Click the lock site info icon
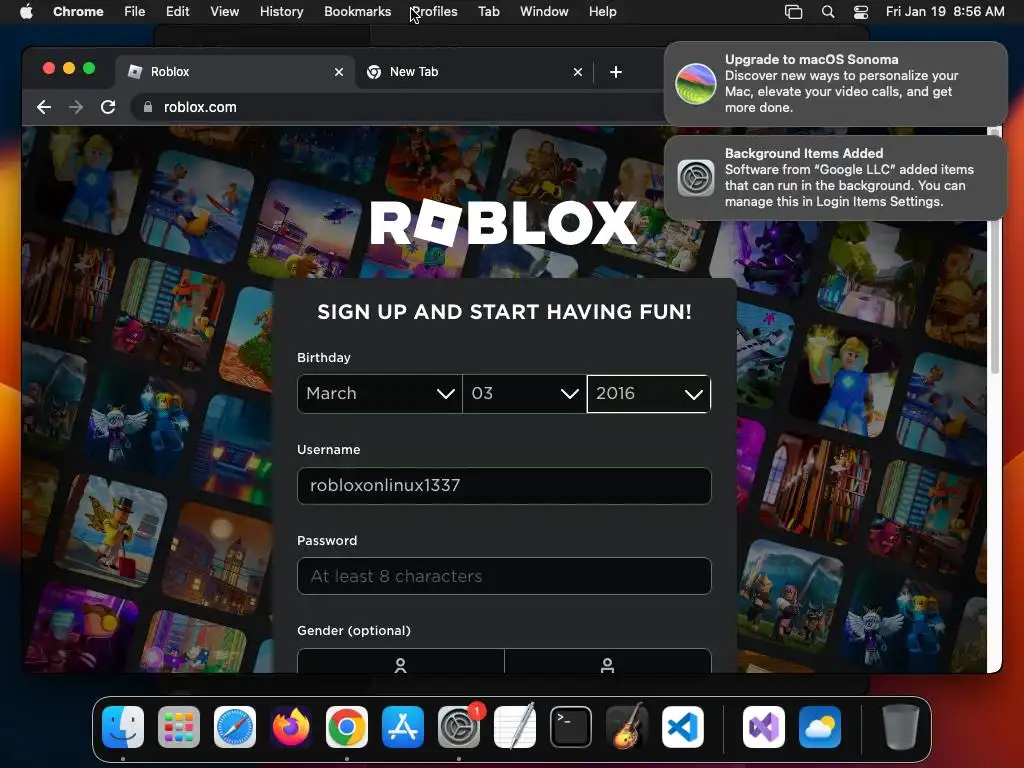Viewport: 1024px width, 768px height. coord(148,107)
